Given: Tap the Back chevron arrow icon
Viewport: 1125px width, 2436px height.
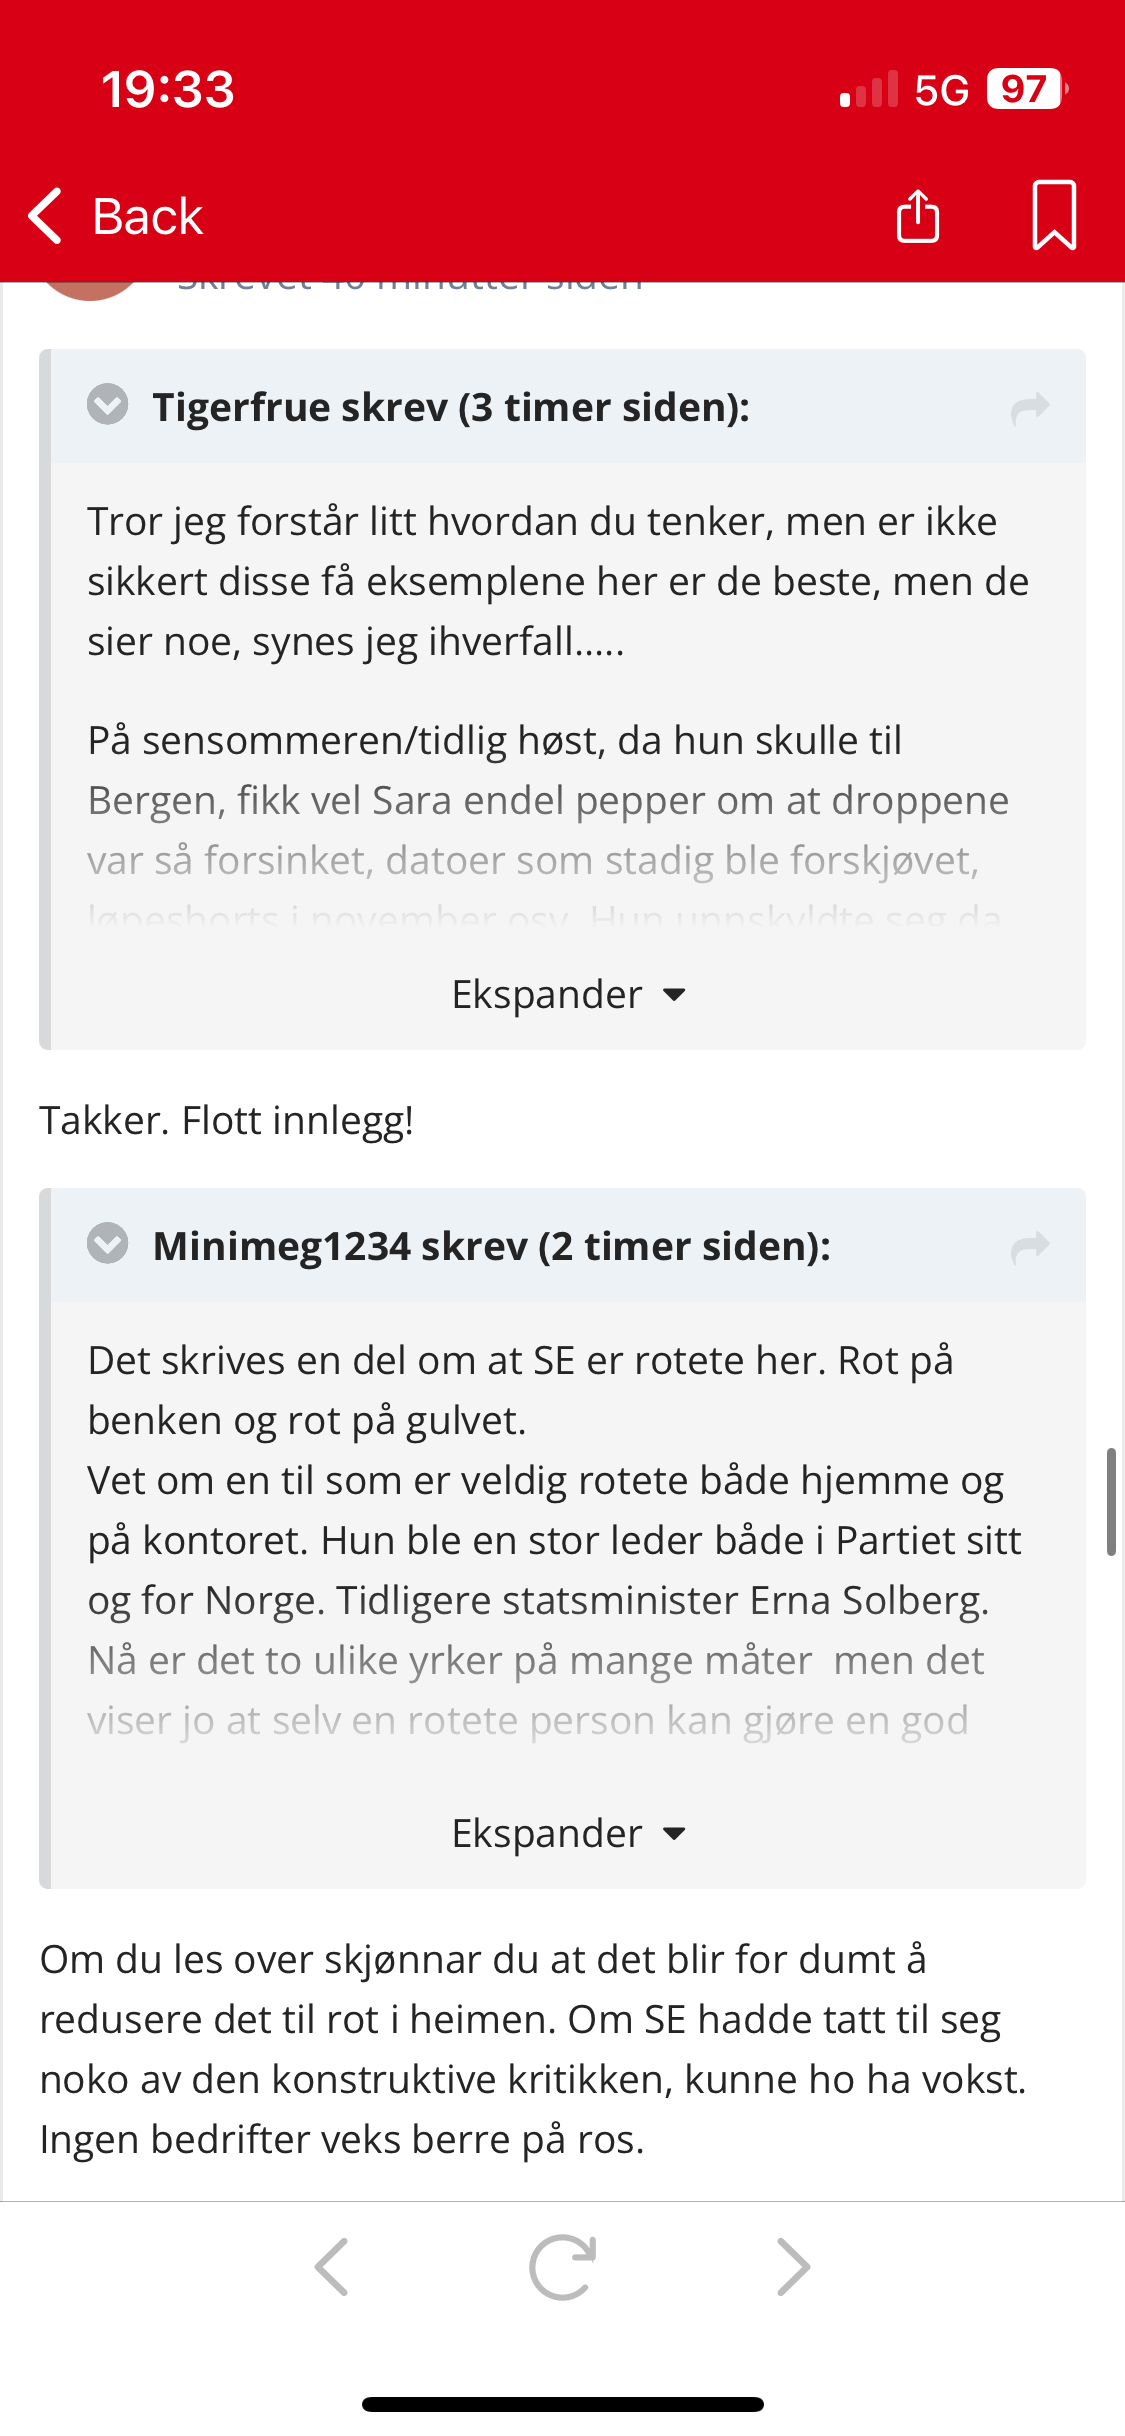Looking at the screenshot, I should (46, 216).
